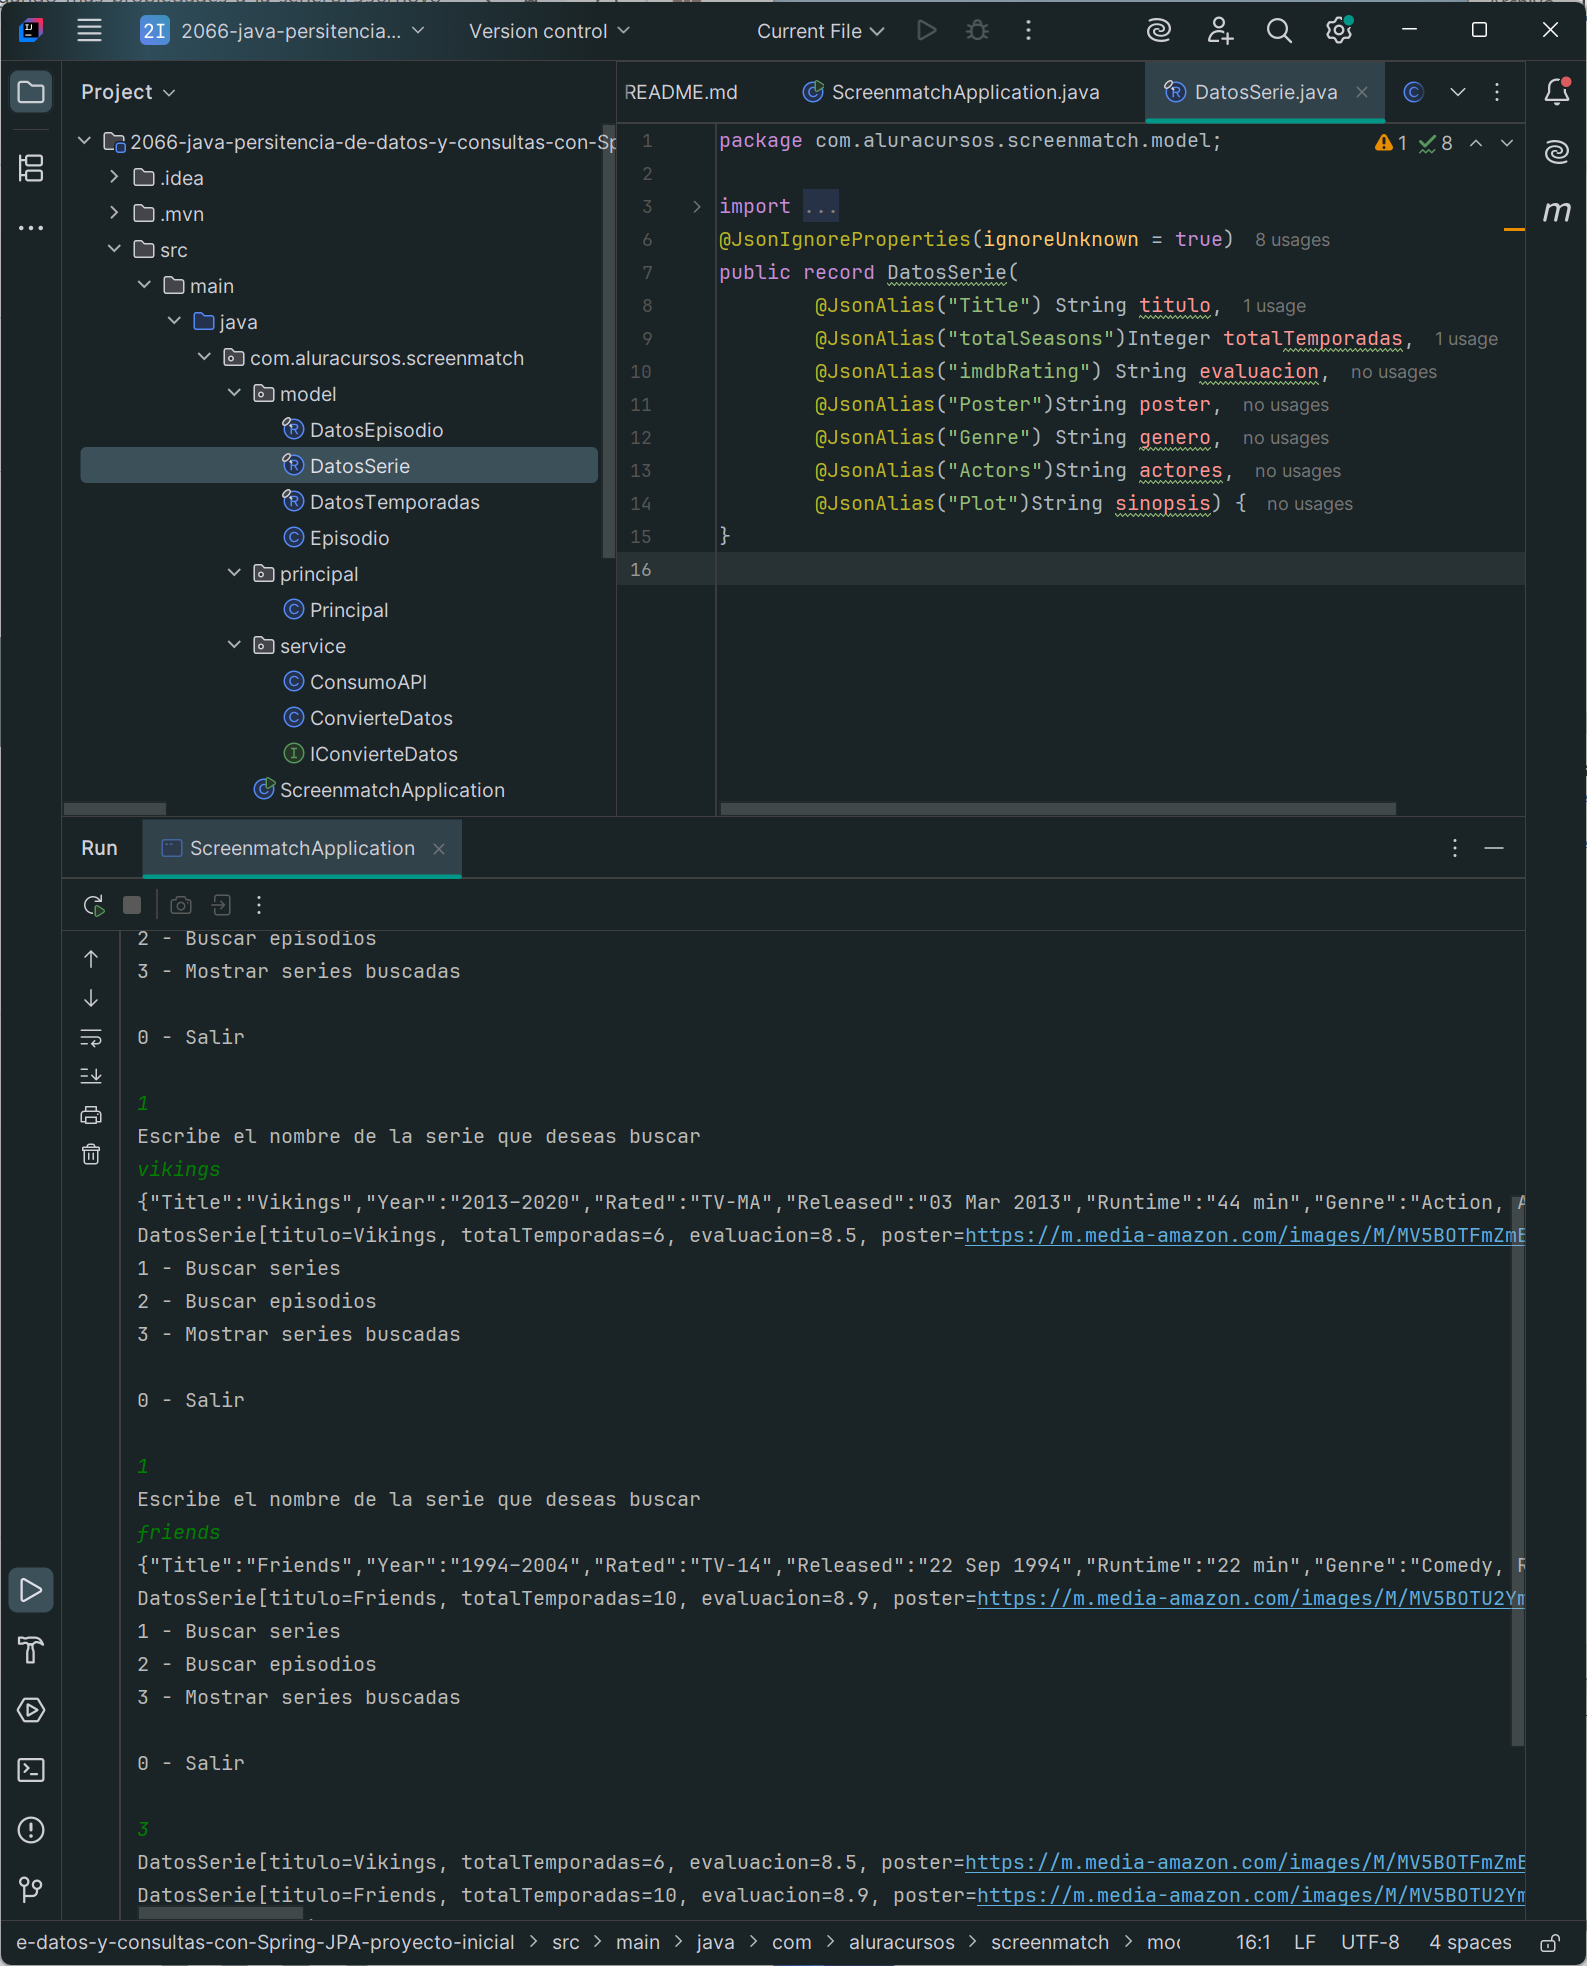This screenshot has height=1966, width=1587.
Task: Click the down arrow in Run console
Action: 91,998
